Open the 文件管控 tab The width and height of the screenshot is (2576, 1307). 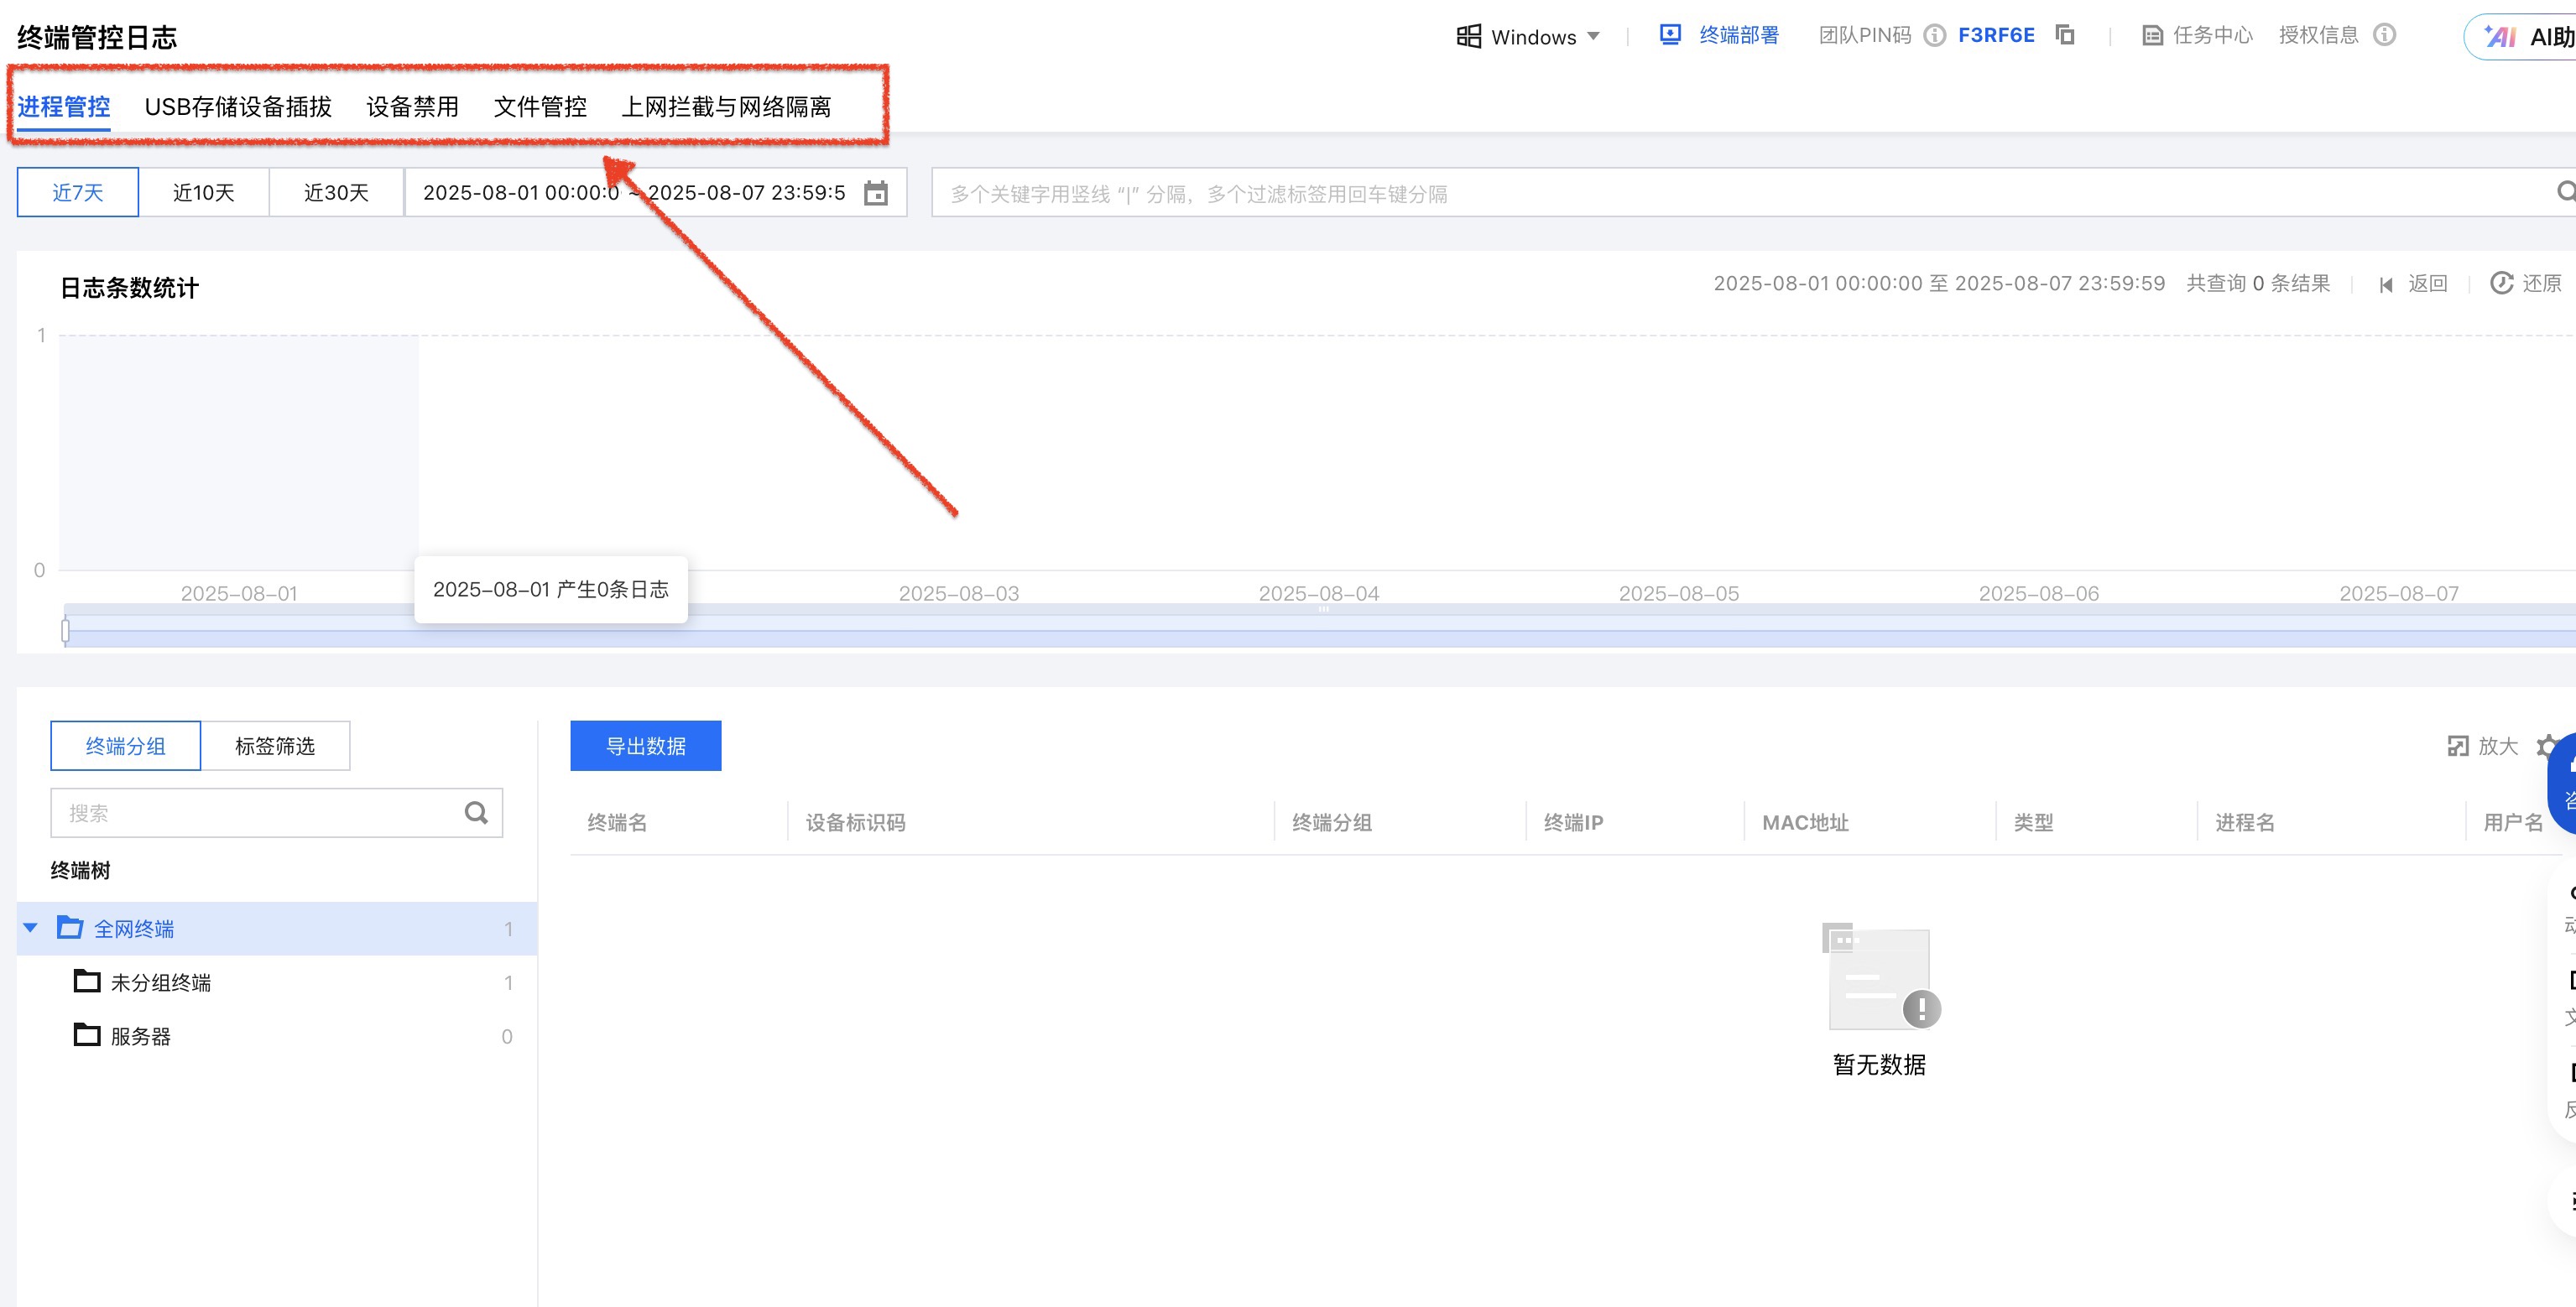coord(540,107)
